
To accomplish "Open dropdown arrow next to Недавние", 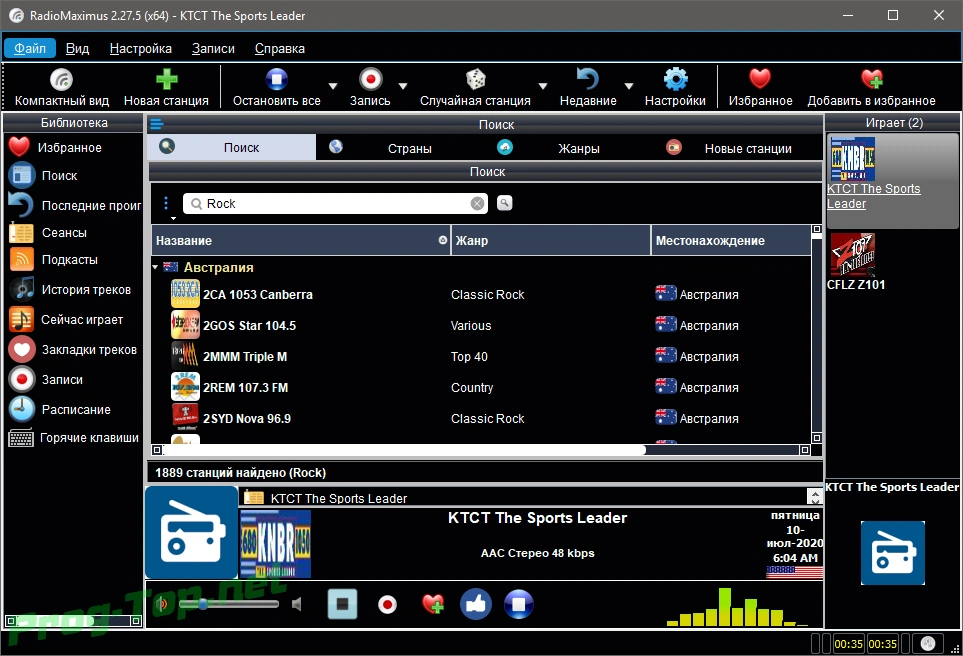I will [629, 87].
